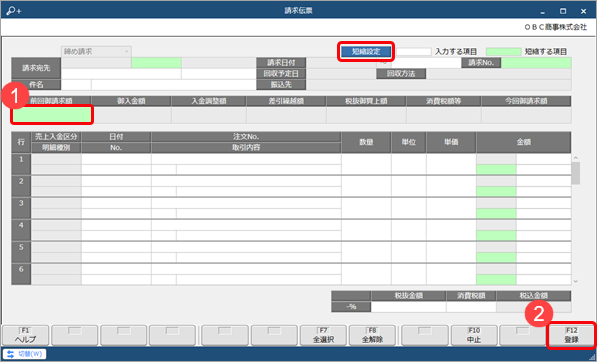Click the OBC商事株式会社 company name
This screenshot has width=597, height=362.
(x=555, y=27)
